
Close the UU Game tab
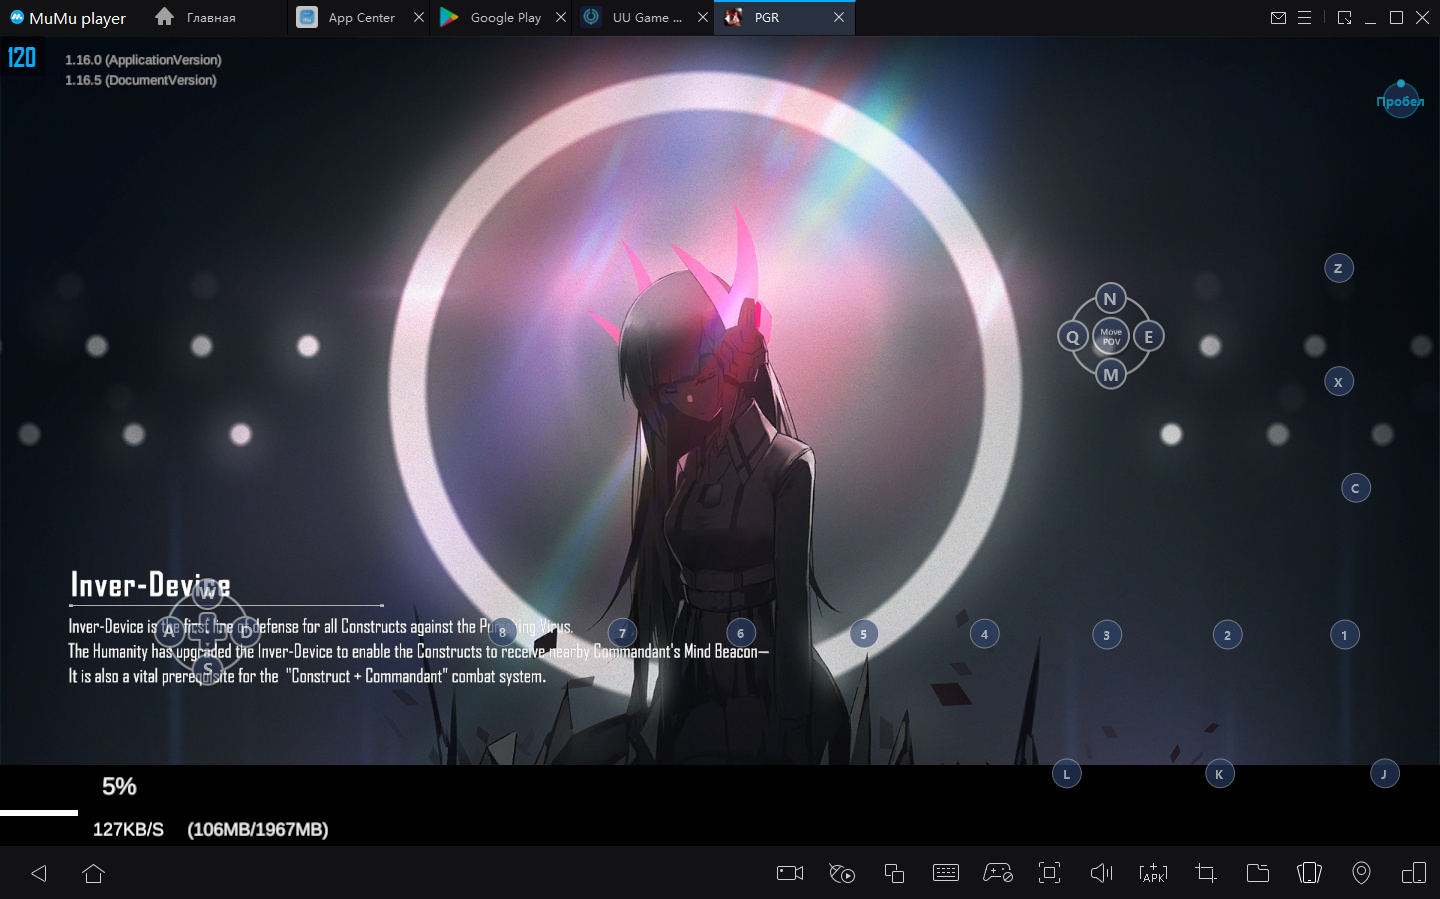point(703,18)
